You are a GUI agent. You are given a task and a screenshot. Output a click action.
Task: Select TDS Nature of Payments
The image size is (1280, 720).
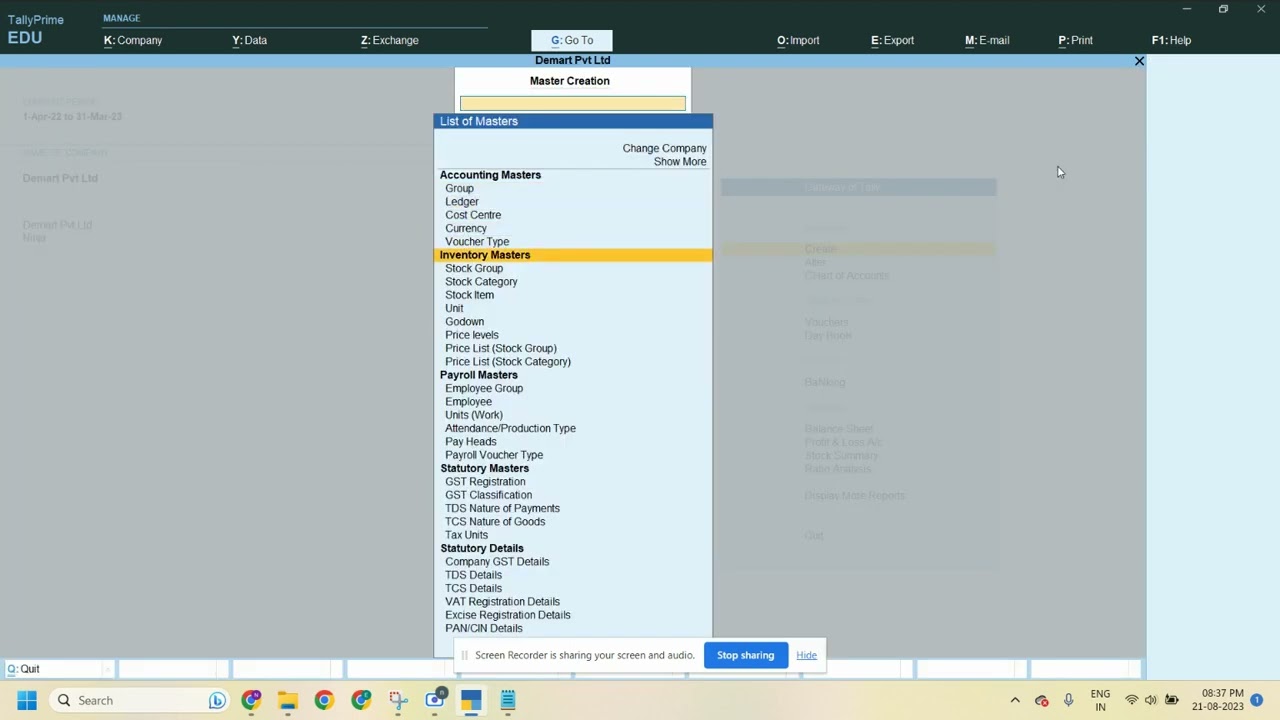point(502,508)
